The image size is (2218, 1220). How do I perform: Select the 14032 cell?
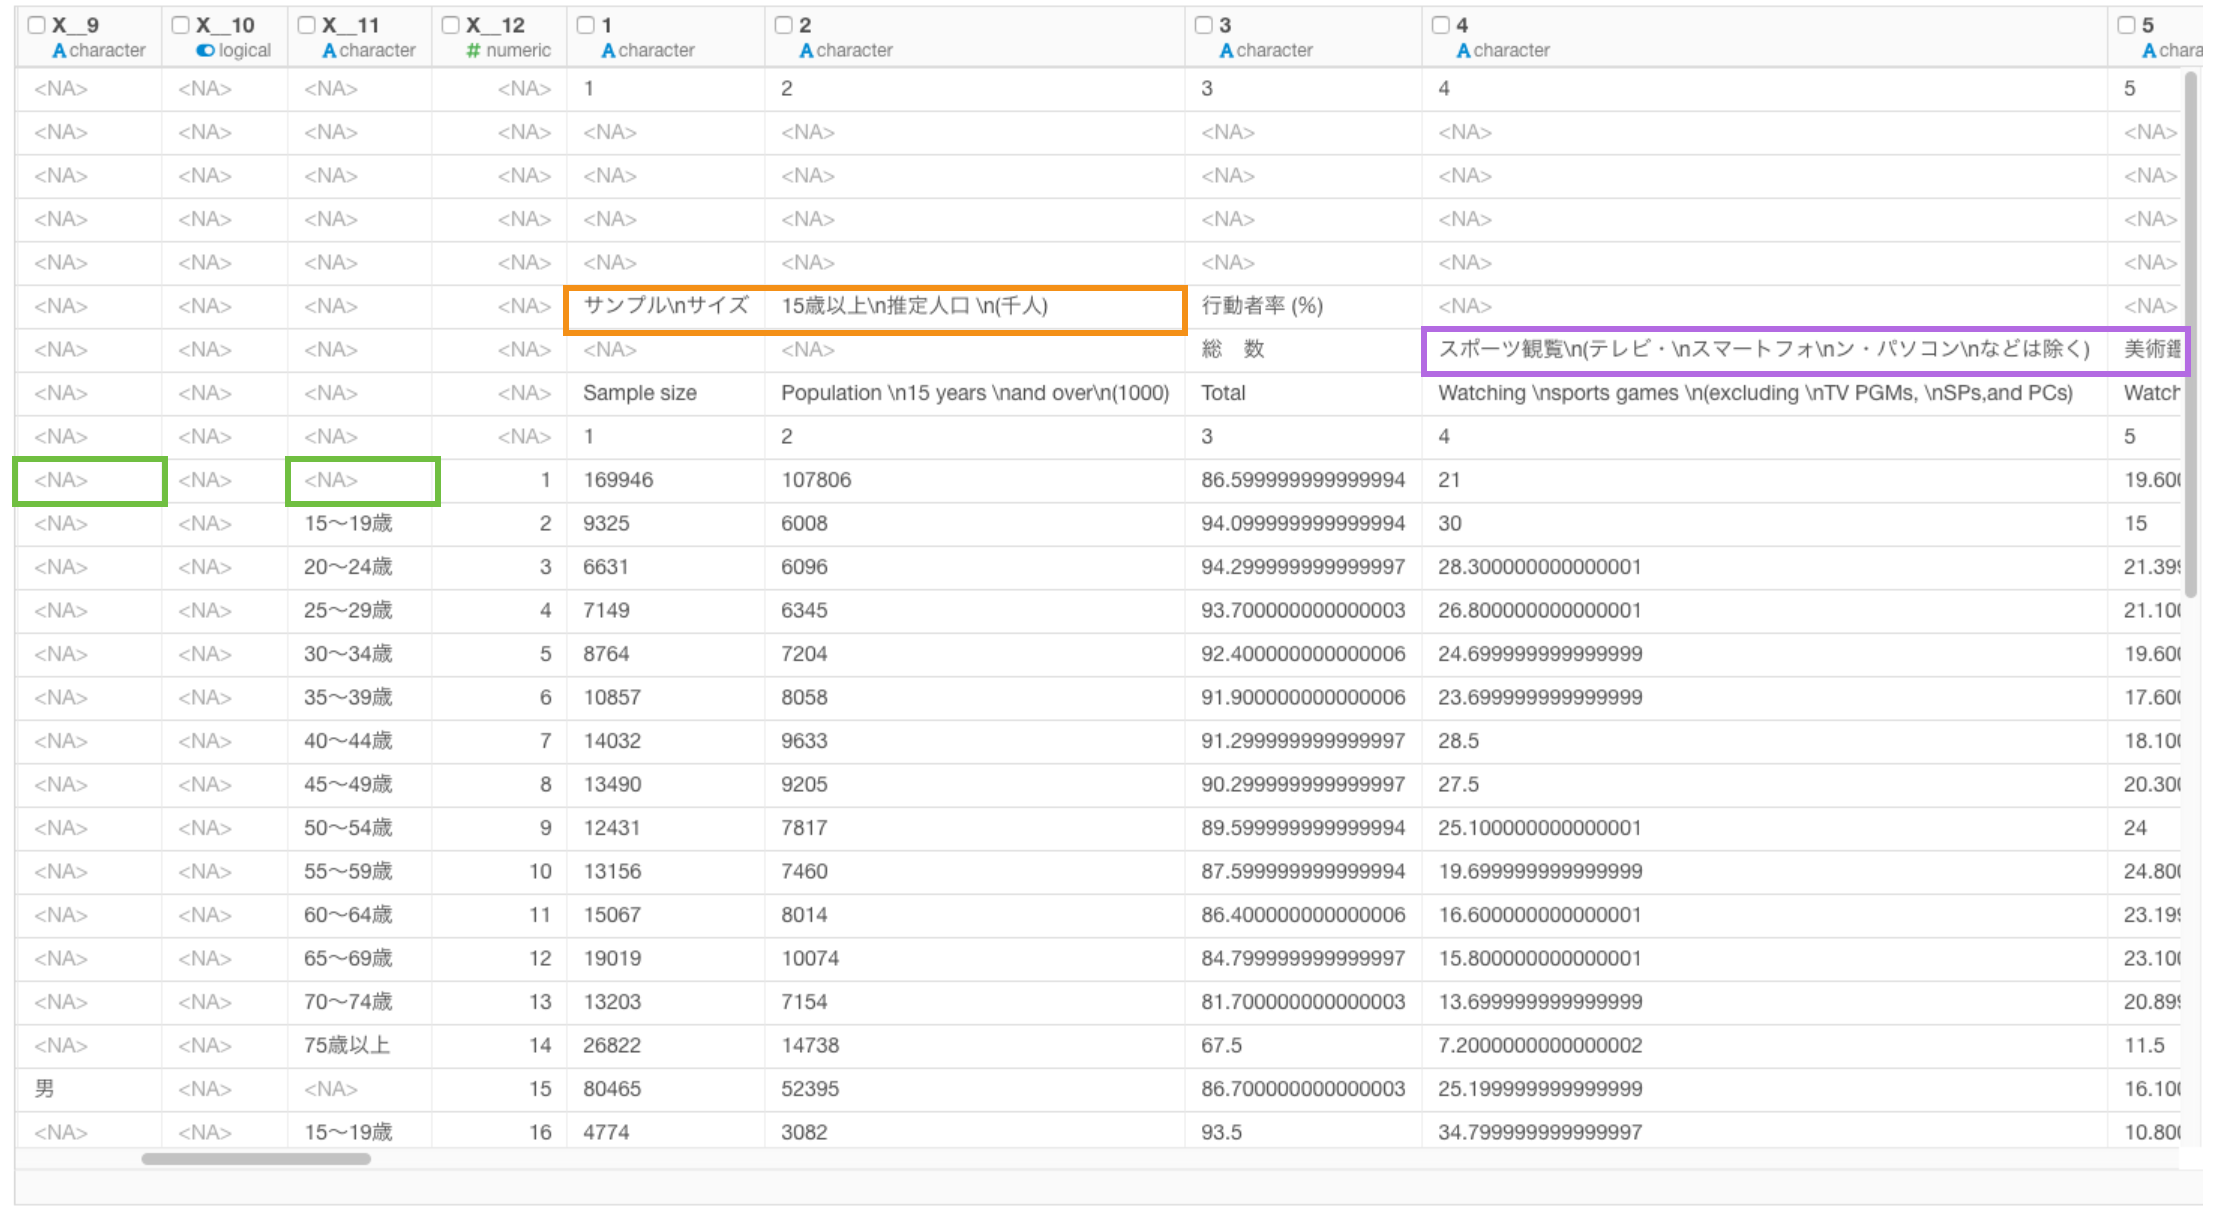[666, 741]
